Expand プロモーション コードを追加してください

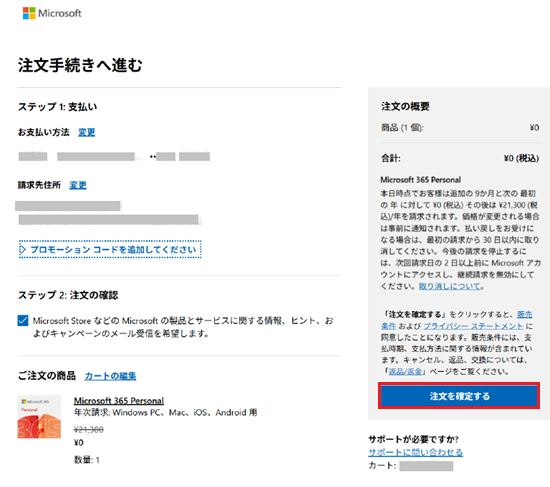click(110, 249)
